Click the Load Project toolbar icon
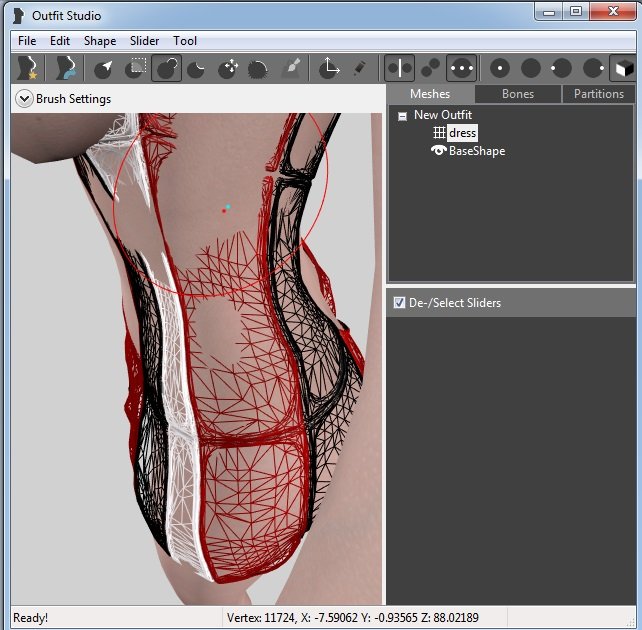Viewport: 642px width, 630px height. click(66, 68)
